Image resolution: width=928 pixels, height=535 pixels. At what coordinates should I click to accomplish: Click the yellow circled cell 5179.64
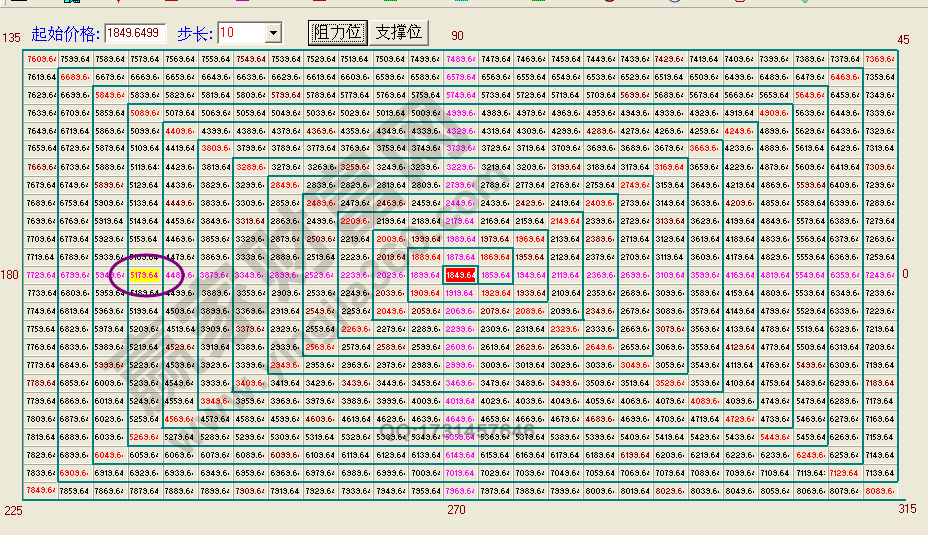[x=145, y=274]
